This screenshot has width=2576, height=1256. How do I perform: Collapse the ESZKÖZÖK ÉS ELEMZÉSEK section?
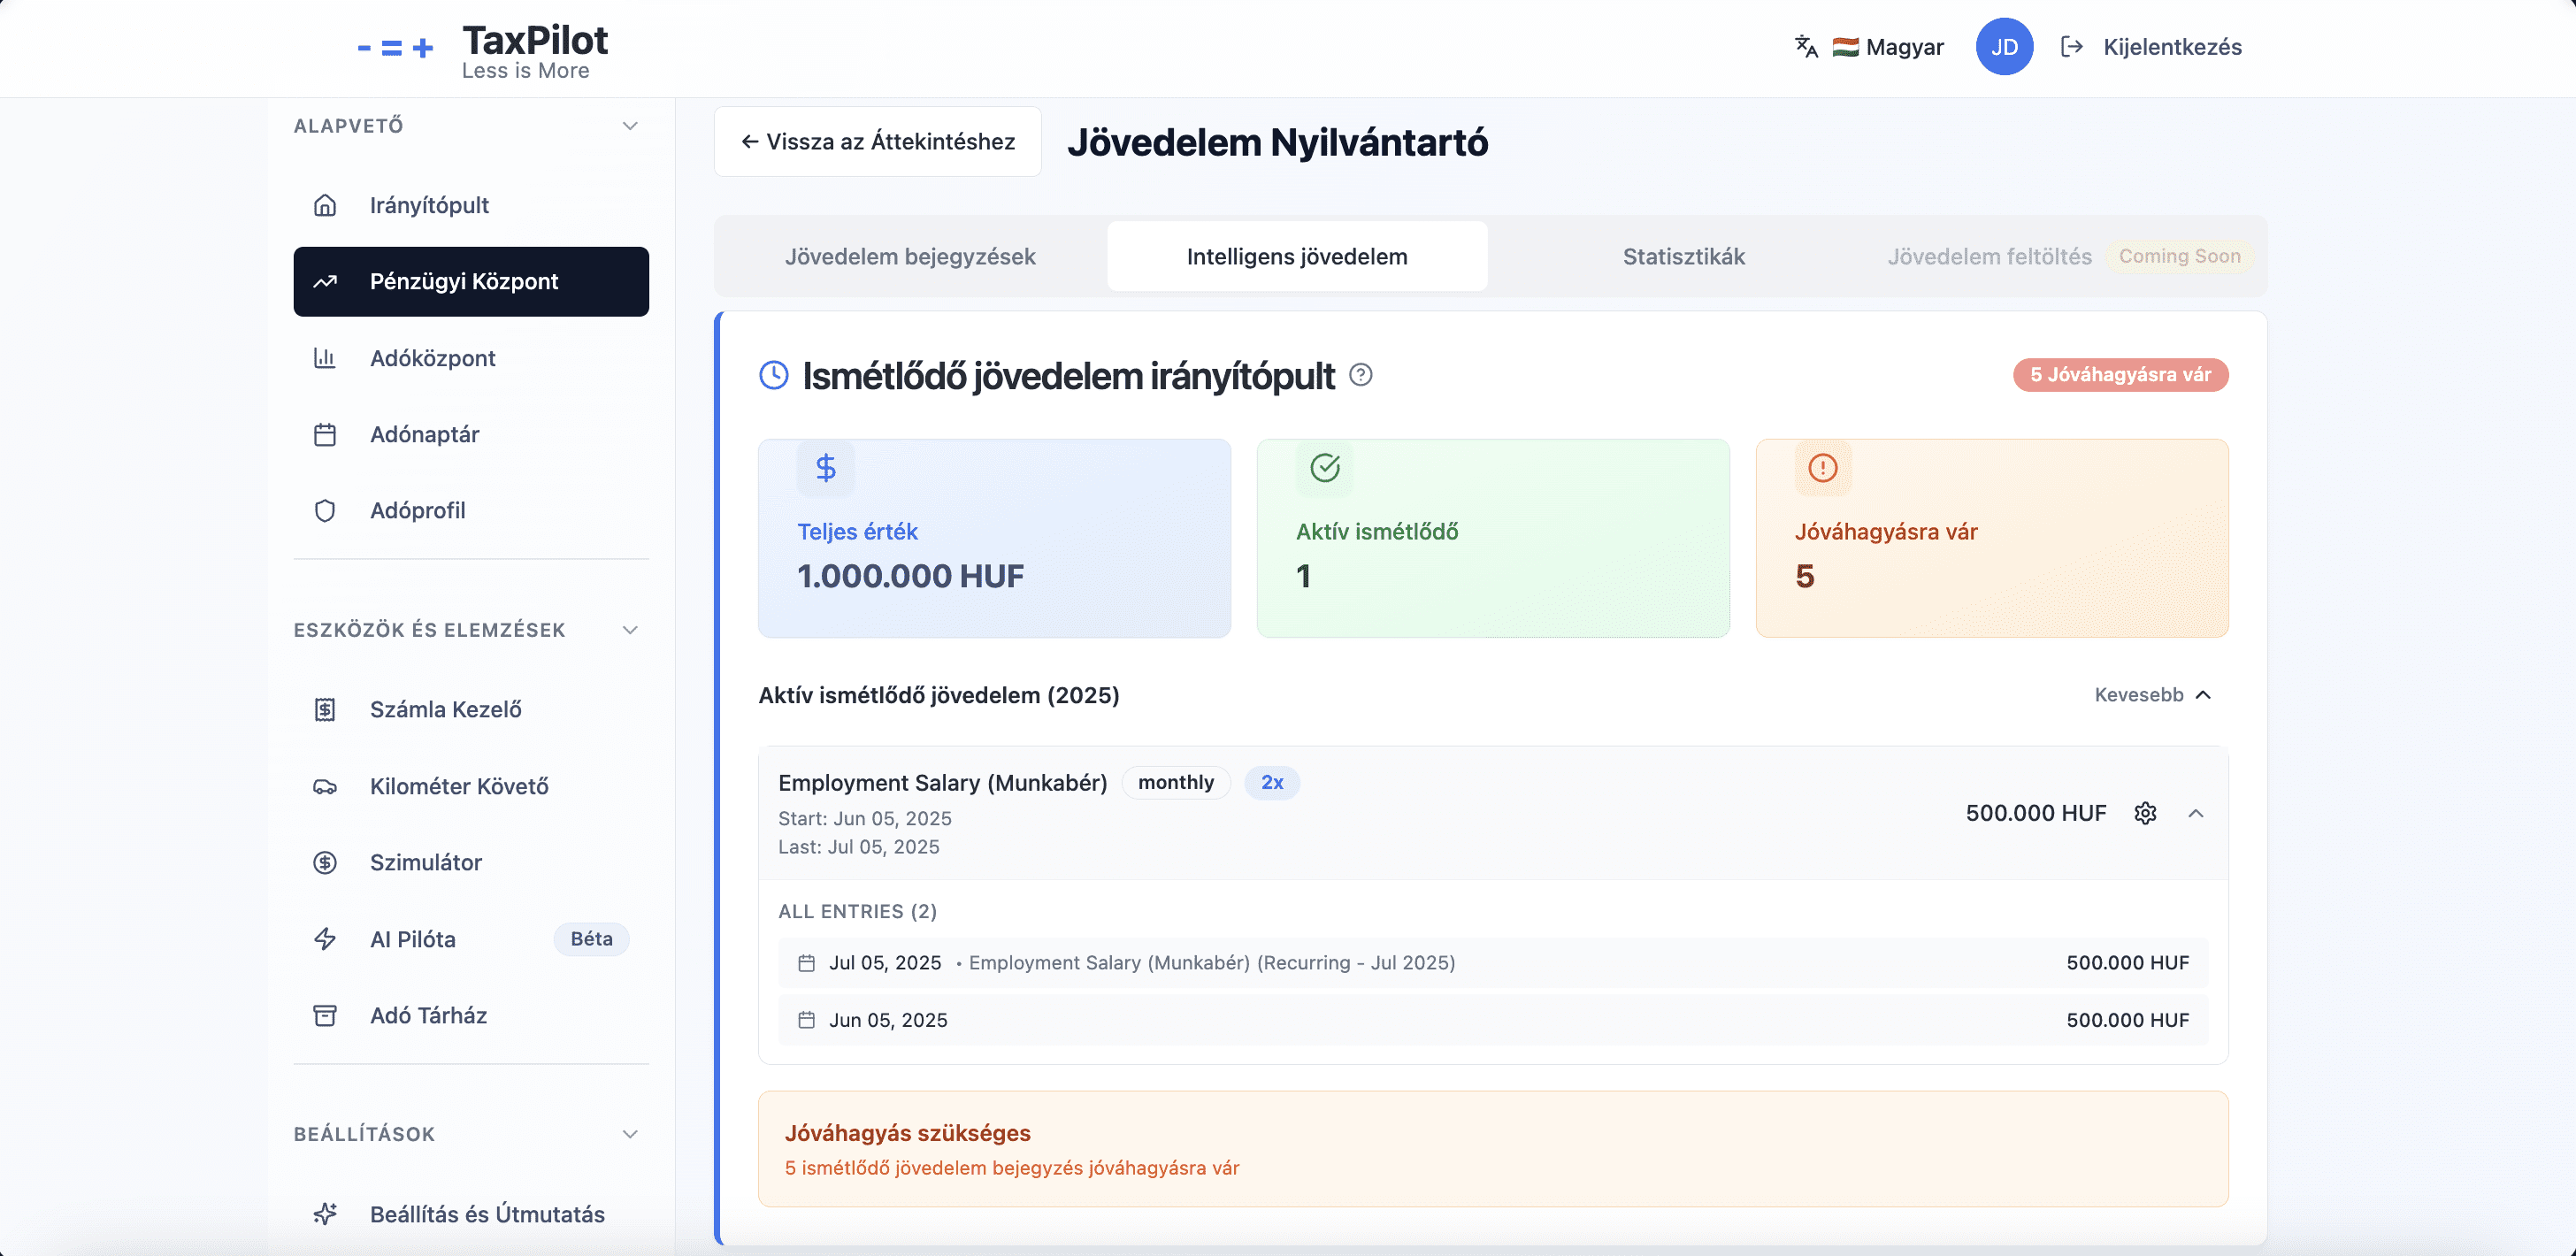(630, 630)
